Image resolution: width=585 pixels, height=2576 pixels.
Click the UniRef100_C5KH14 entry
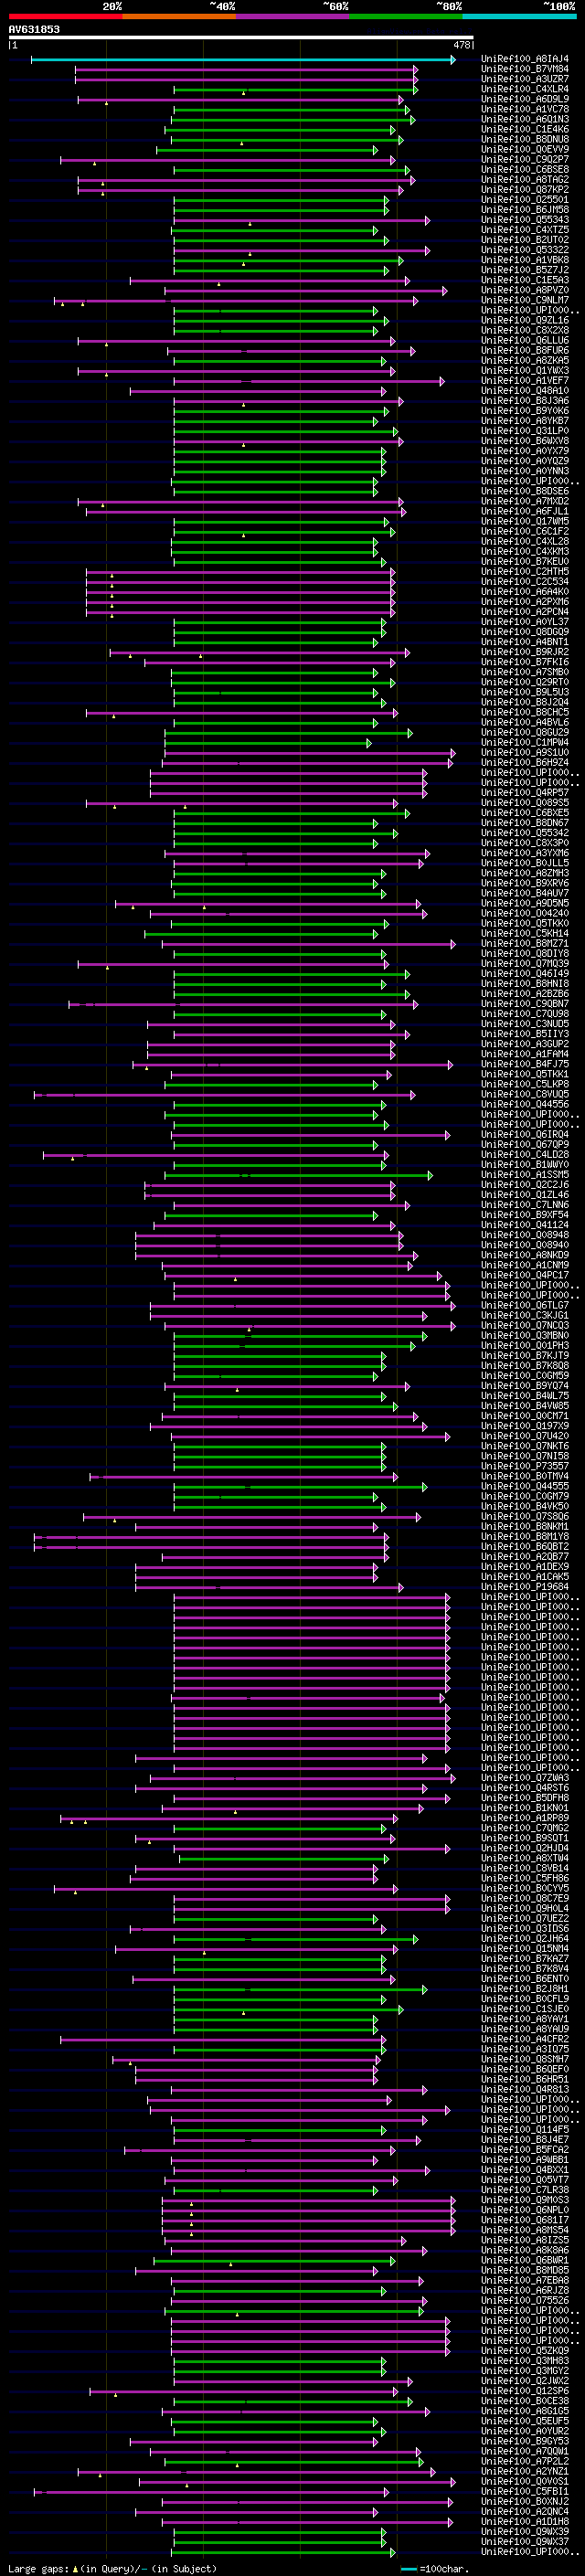click(525, 933)
